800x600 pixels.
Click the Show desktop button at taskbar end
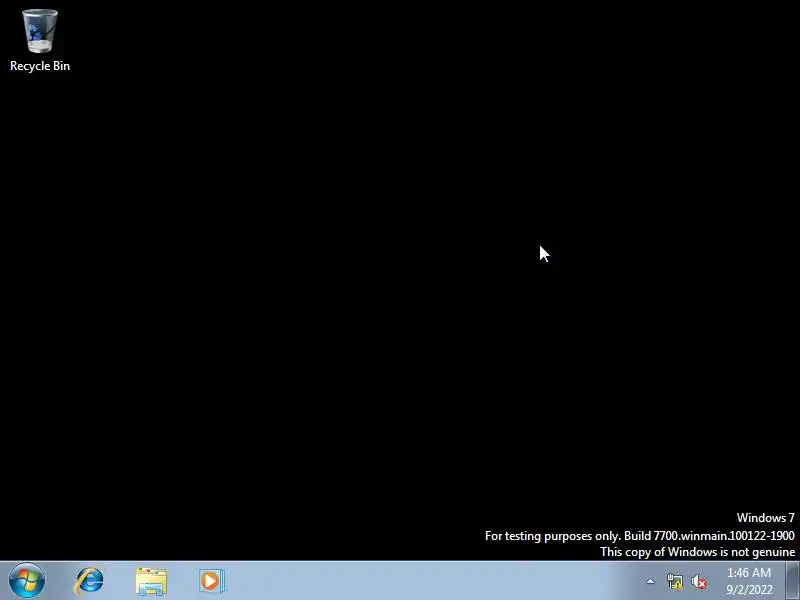point(793,581)
